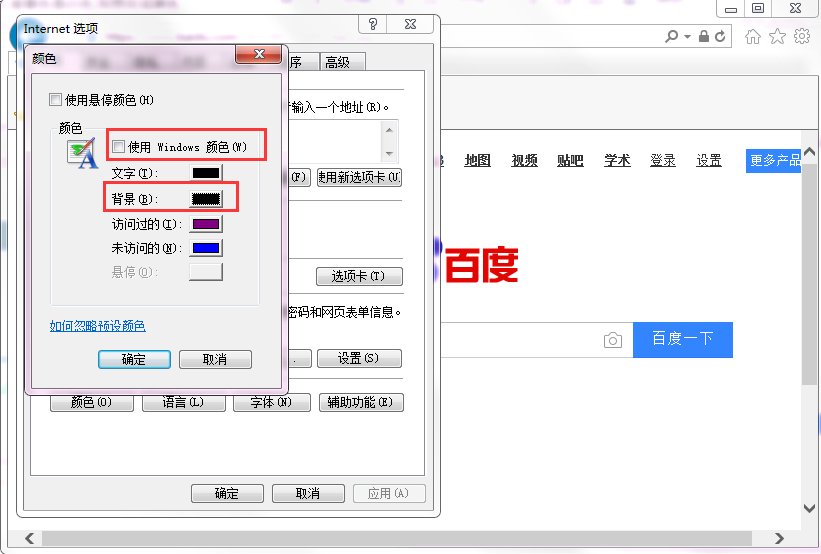Enable 使用悬停颜色 checkbox
The height and width of the screenshot is (554, 821).
(x=55, y=99)
